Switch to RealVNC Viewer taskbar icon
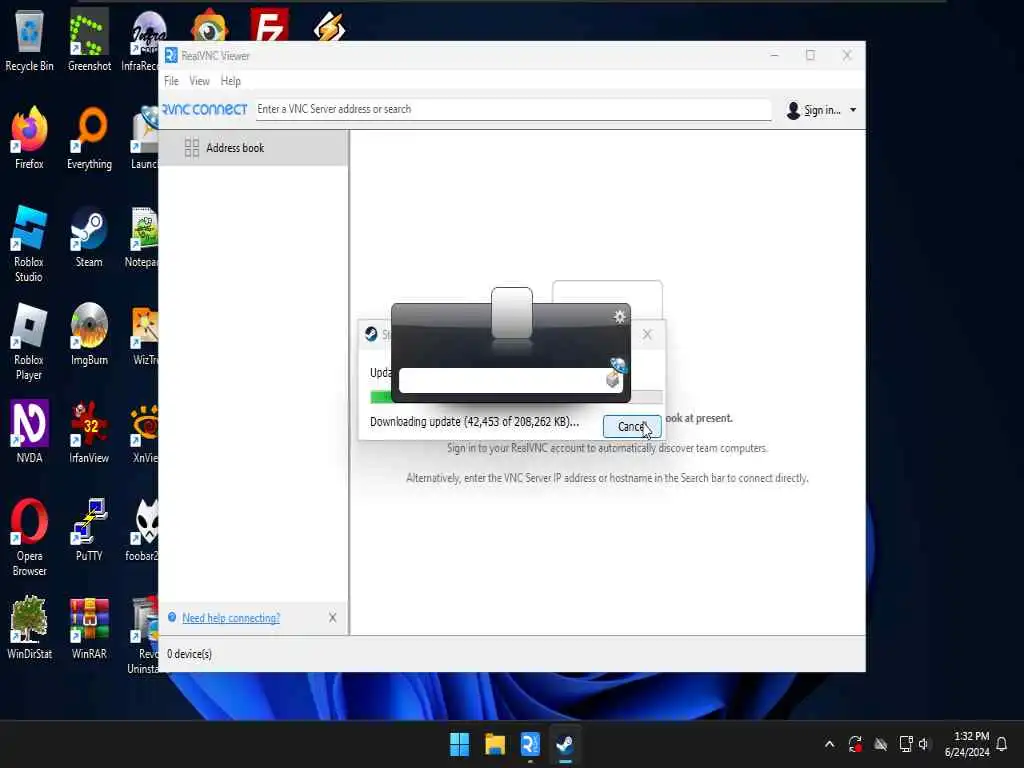 point(530,744)
